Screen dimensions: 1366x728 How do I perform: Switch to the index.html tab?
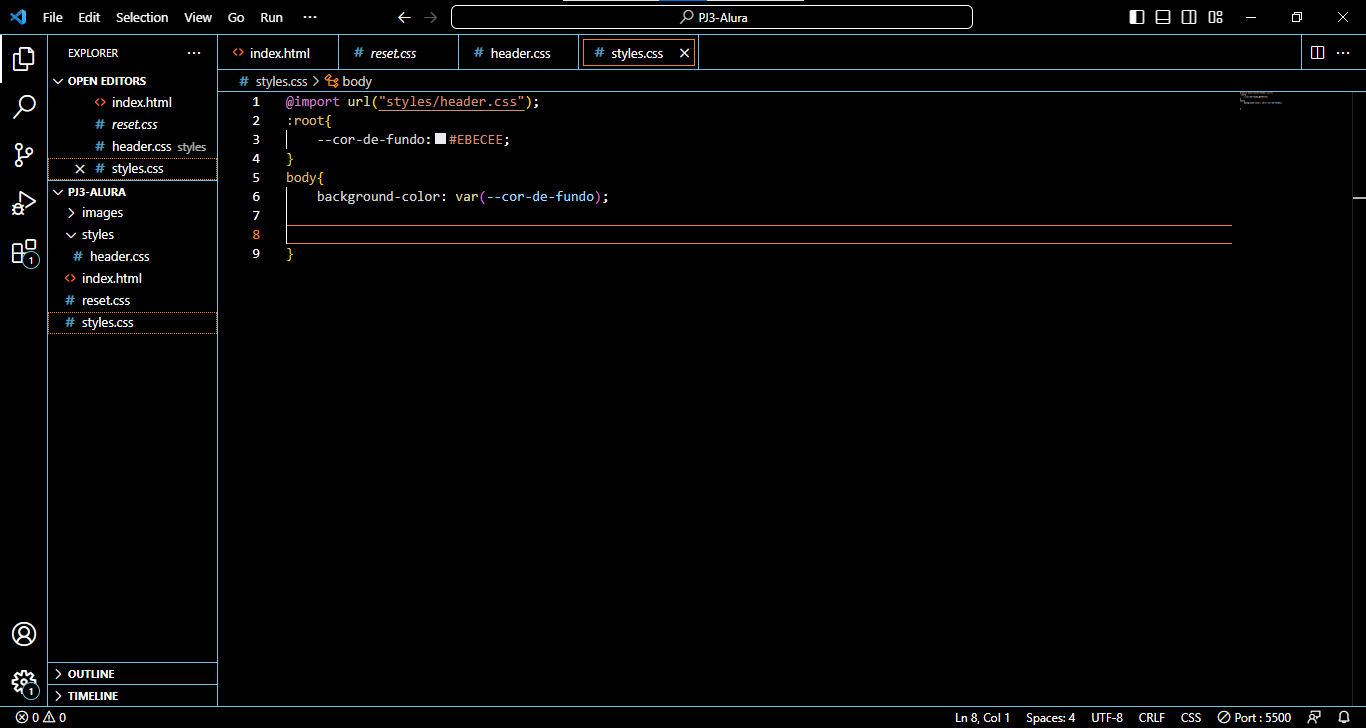click(278, 53)
